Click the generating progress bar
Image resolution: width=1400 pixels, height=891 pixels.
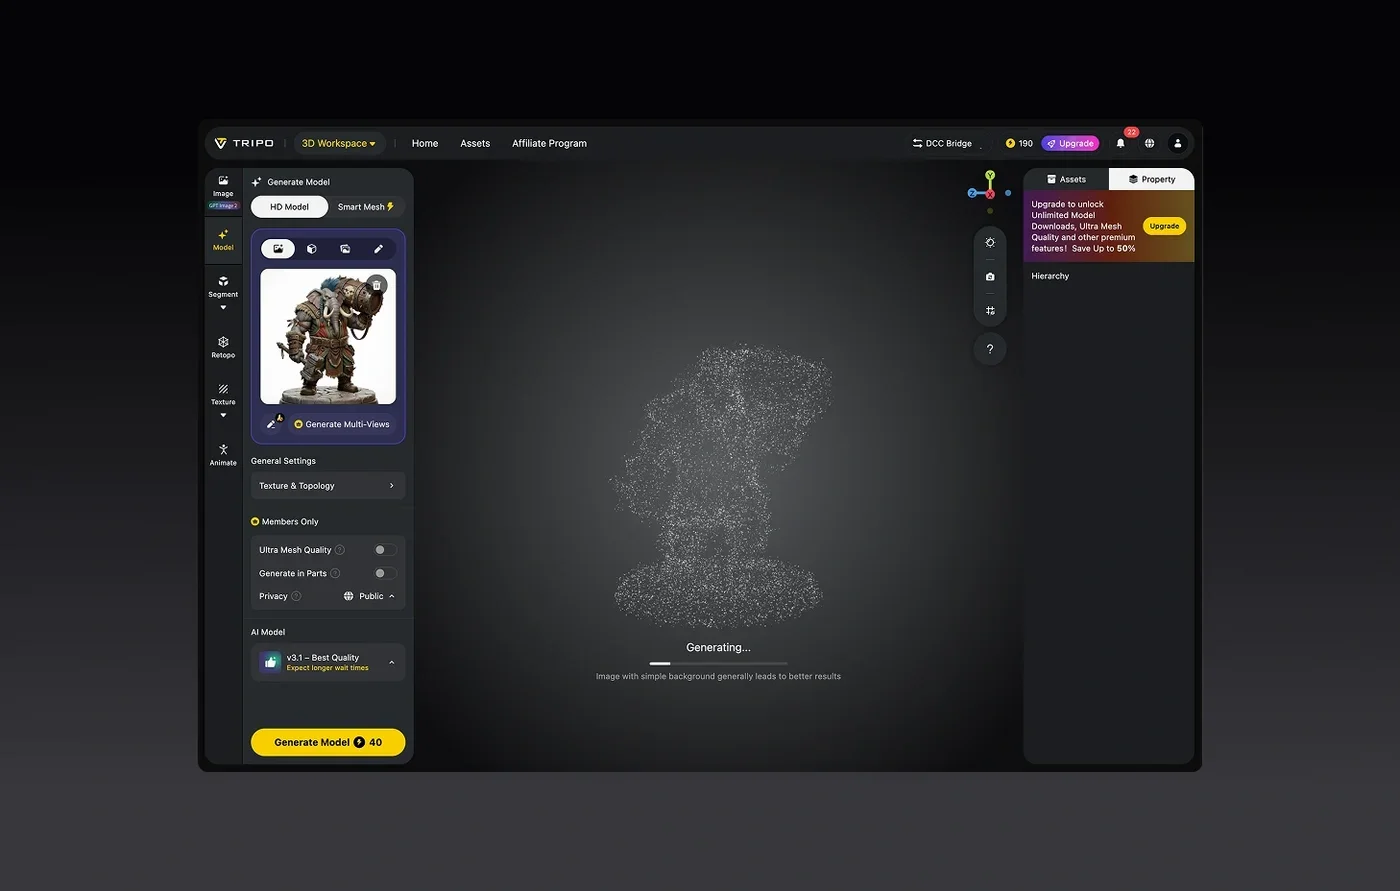tap(718, 663)
